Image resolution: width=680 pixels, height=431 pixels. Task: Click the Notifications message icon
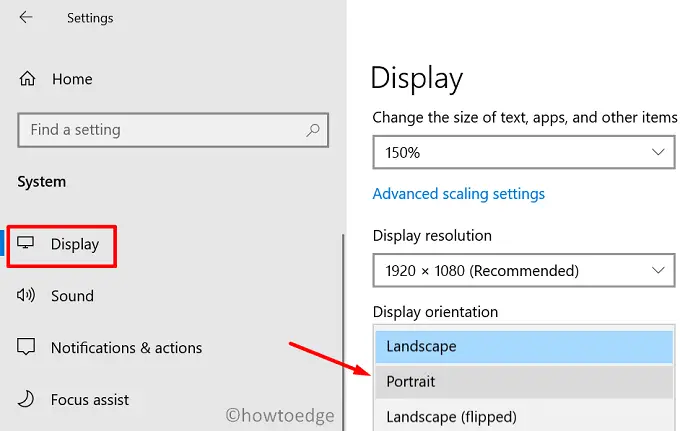[x=27, y=348]
